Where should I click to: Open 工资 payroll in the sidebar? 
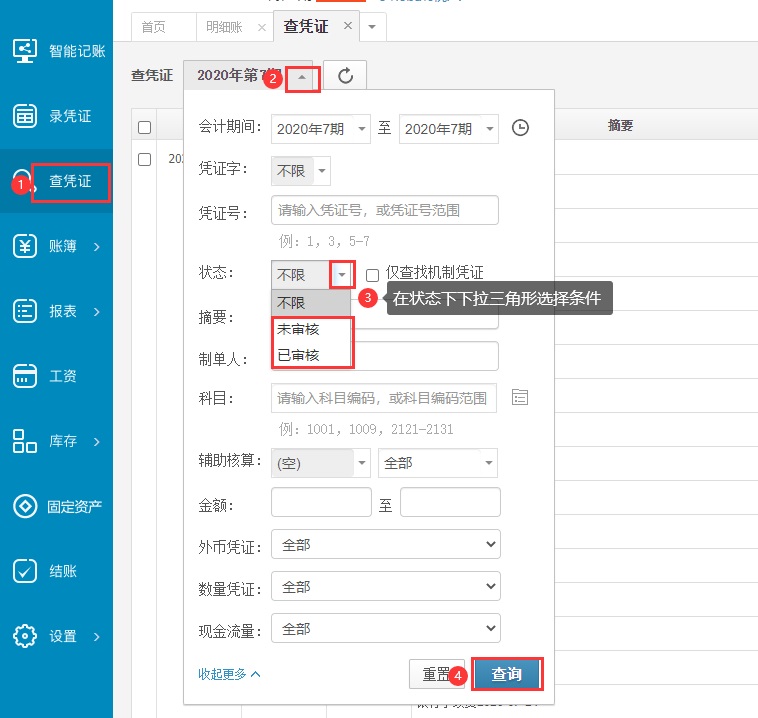click(x=56, y=376)
